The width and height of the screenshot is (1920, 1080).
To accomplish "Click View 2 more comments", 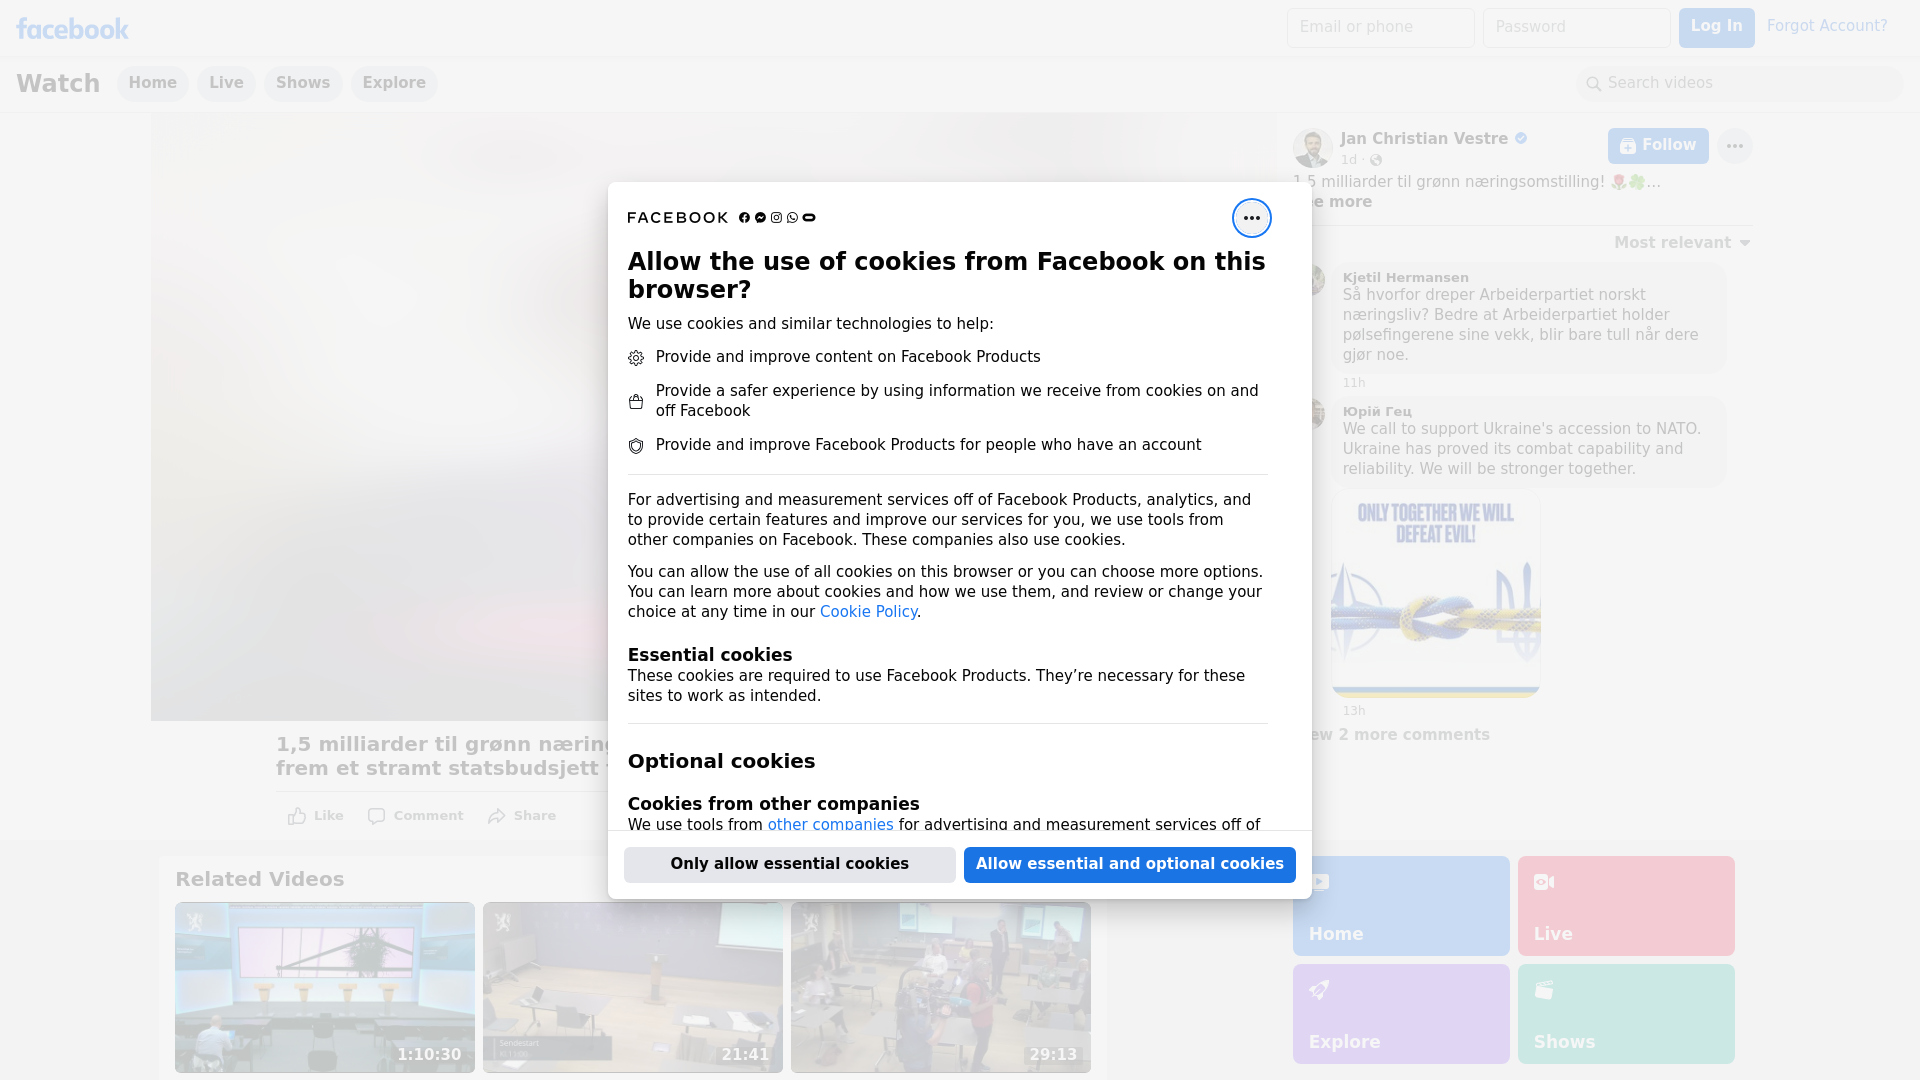I will [x=1400, y=735].
